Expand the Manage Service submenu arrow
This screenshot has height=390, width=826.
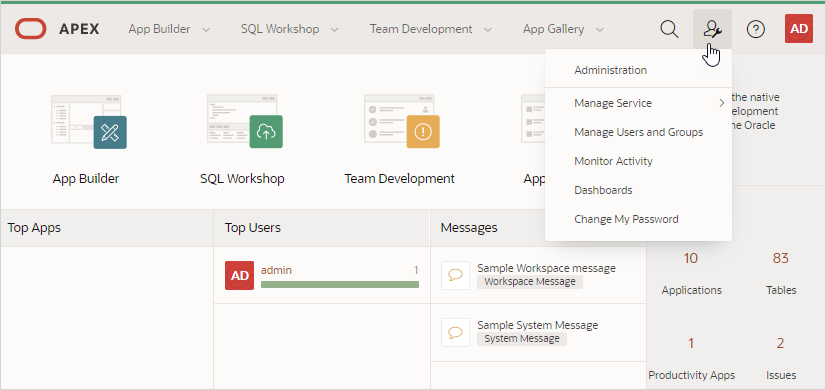(722, 103)
